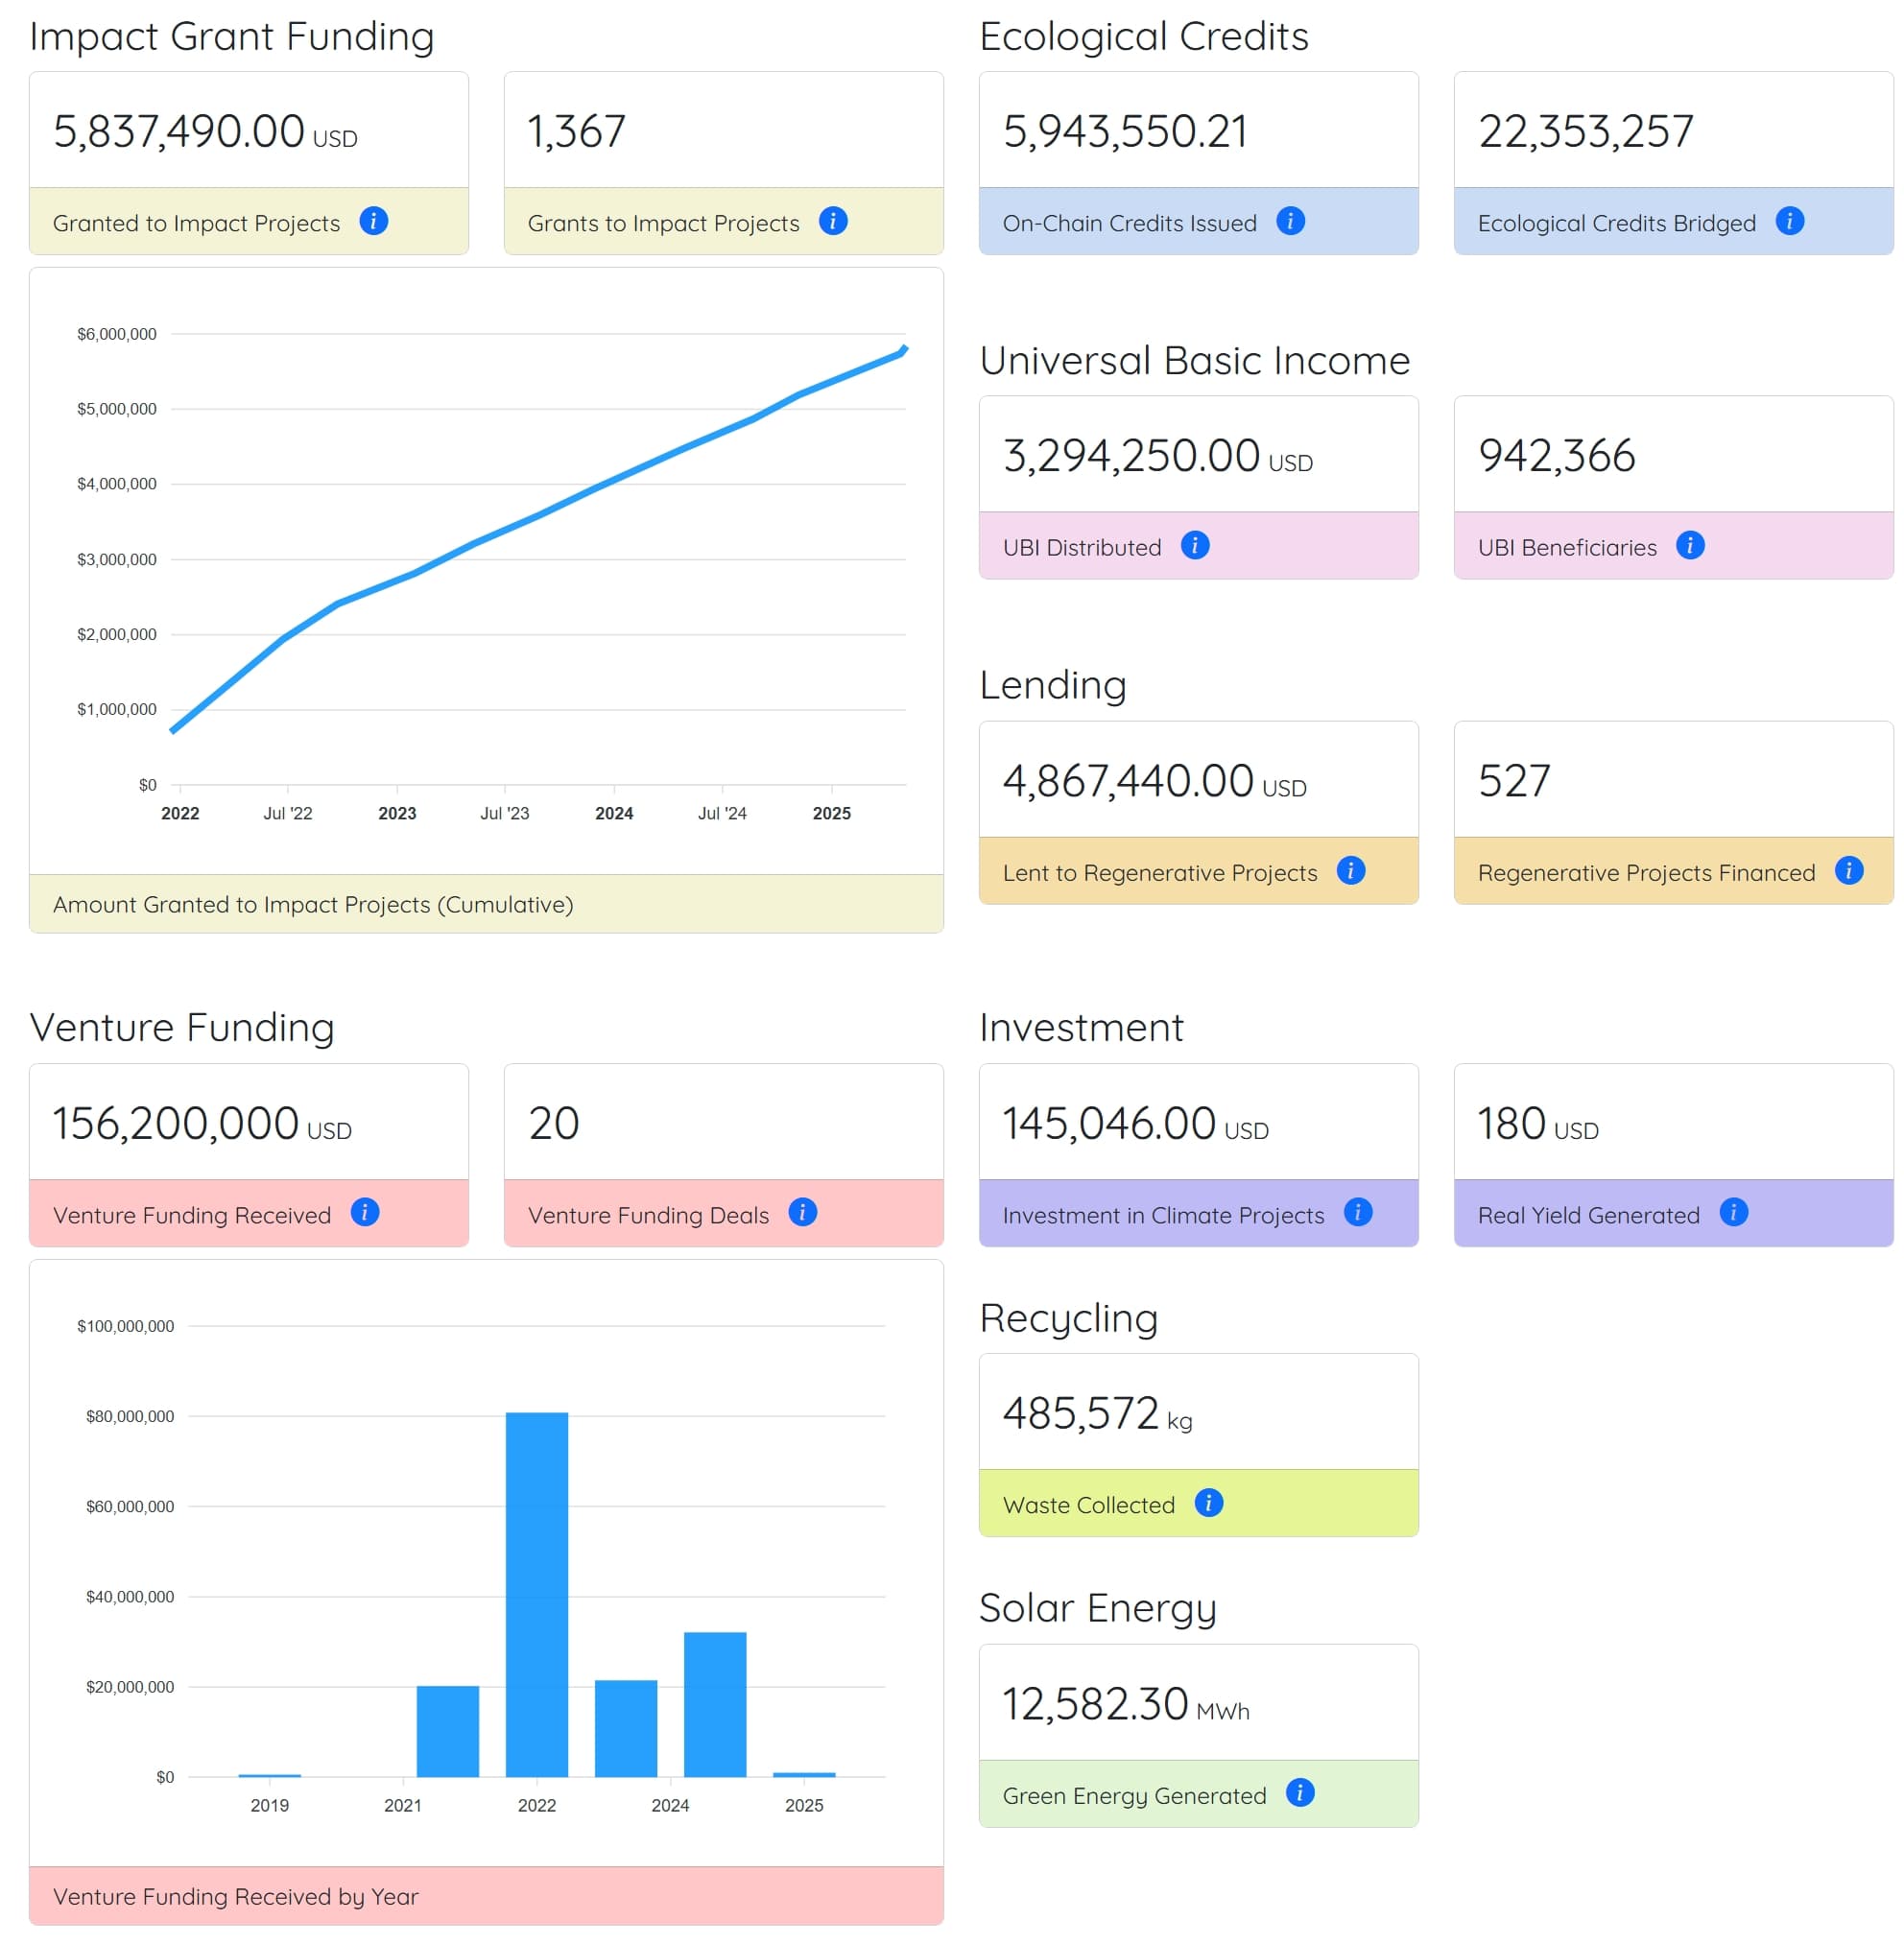Click the Venture Funding Received info icon

point(365,1212)
